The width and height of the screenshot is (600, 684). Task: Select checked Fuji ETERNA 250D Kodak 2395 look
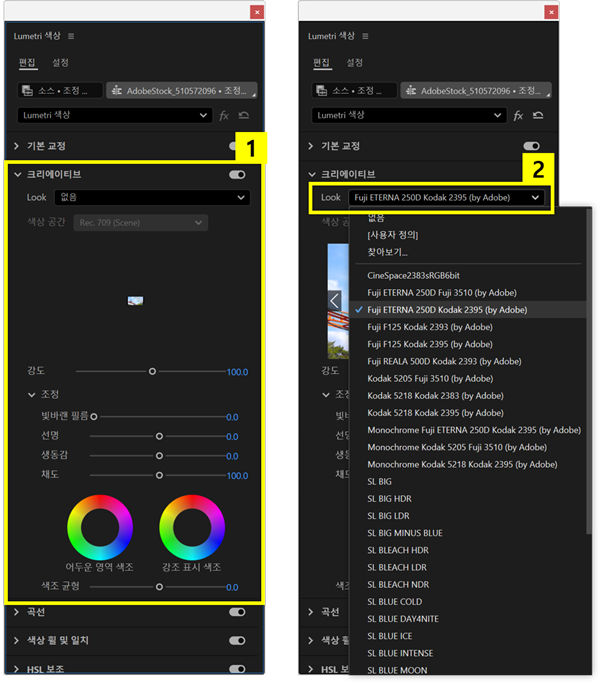pos(447,310)
